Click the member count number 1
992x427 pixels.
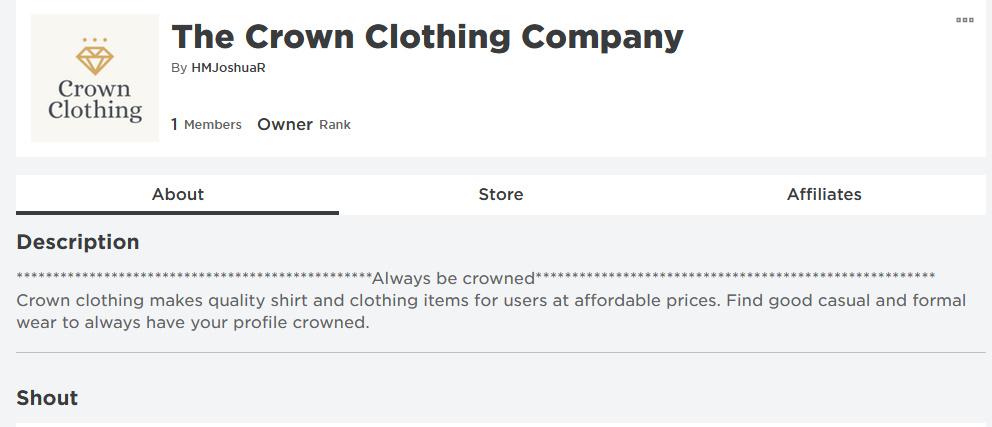(174, 125)
